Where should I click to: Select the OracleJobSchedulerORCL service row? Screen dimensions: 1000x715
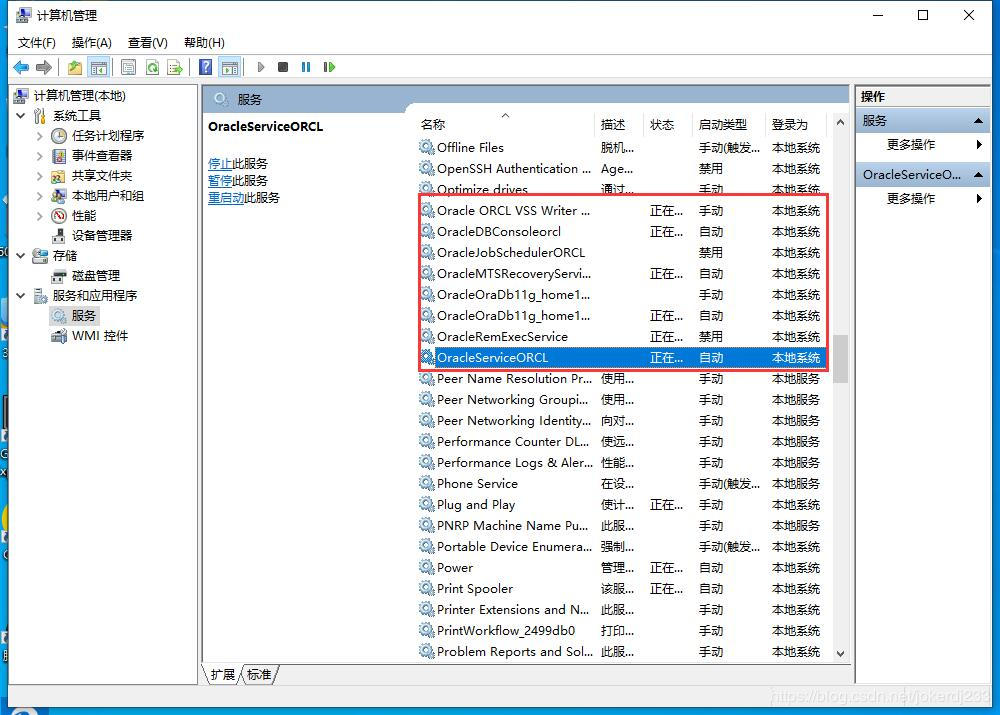pos(622,253)
